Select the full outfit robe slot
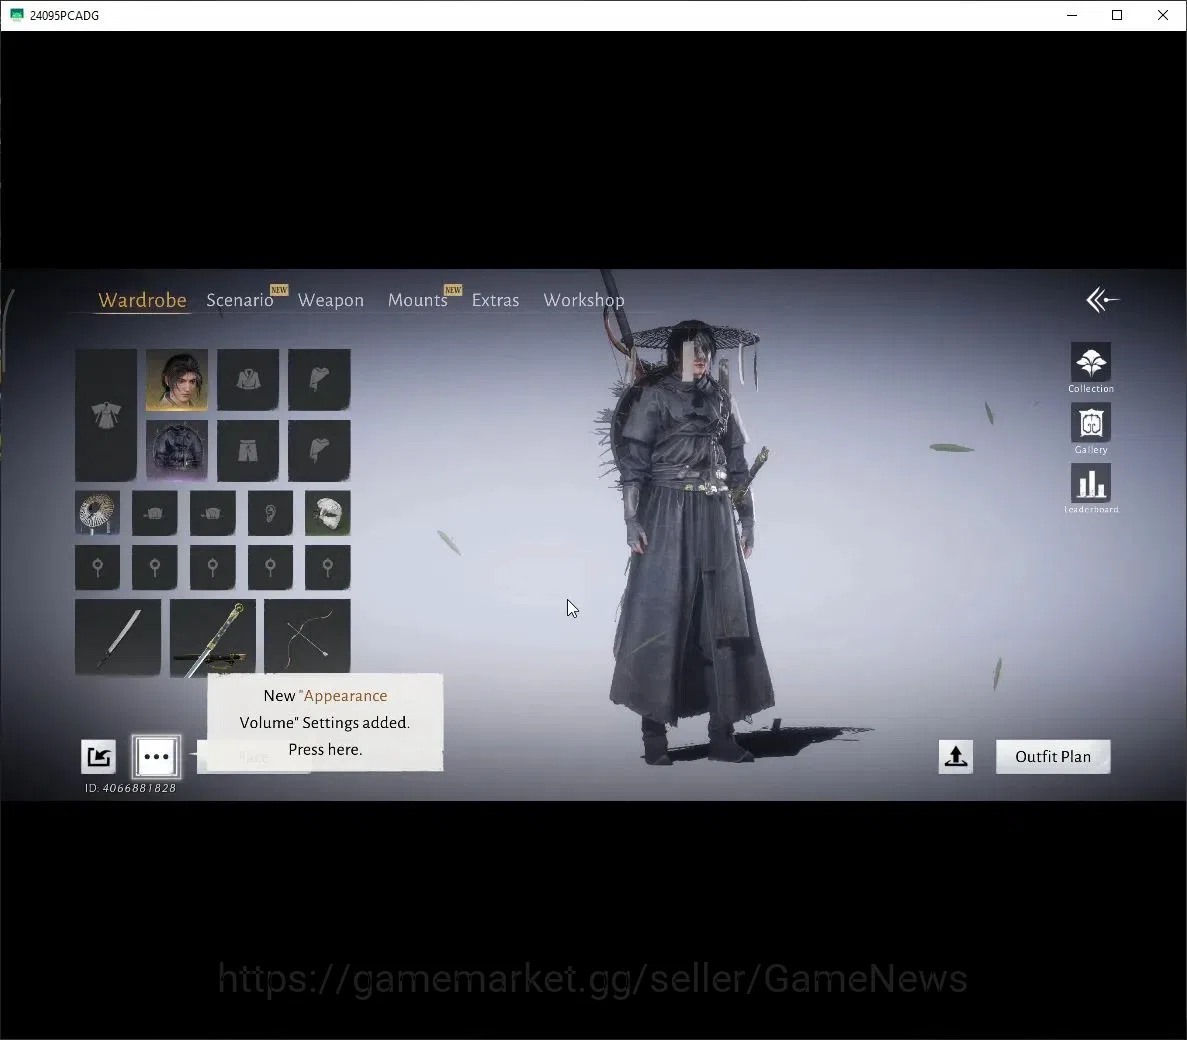The image size is (1187, 1040). click(x=106, y=415)
